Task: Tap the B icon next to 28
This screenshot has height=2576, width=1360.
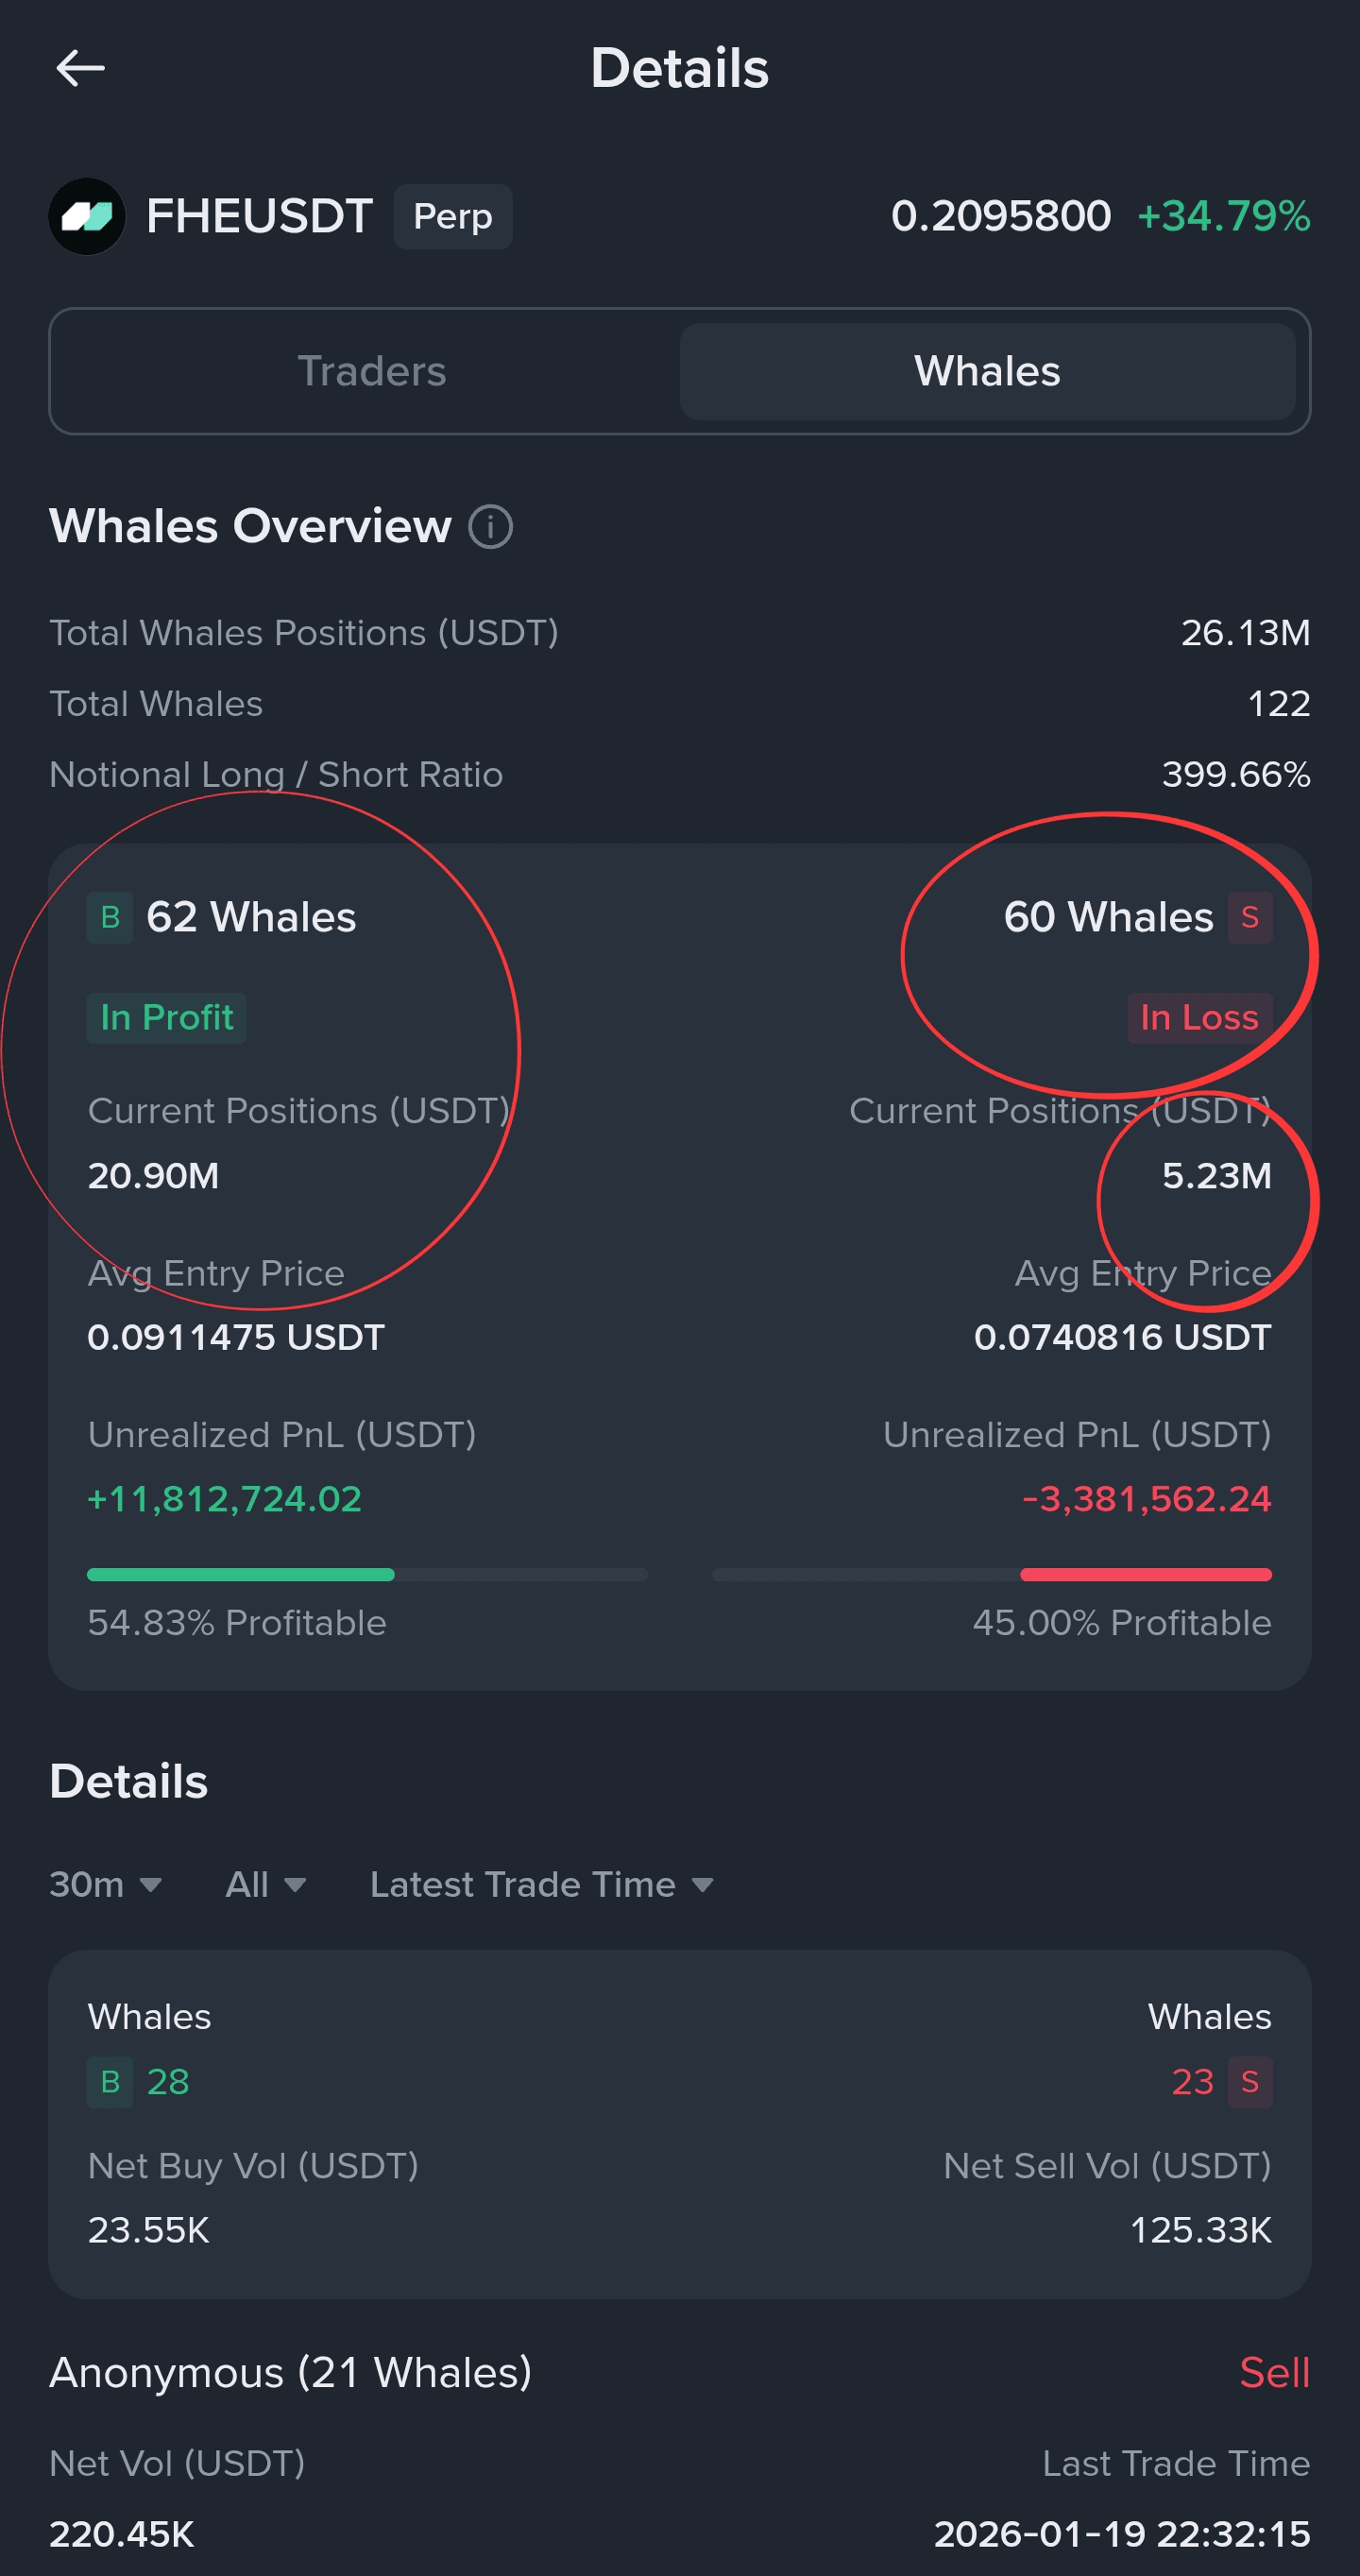Action: [x=110, y=2081]
